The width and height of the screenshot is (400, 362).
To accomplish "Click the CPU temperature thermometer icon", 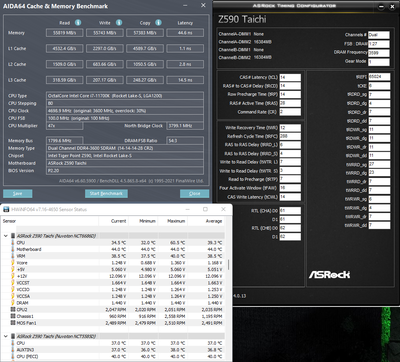I will [13, 243].
